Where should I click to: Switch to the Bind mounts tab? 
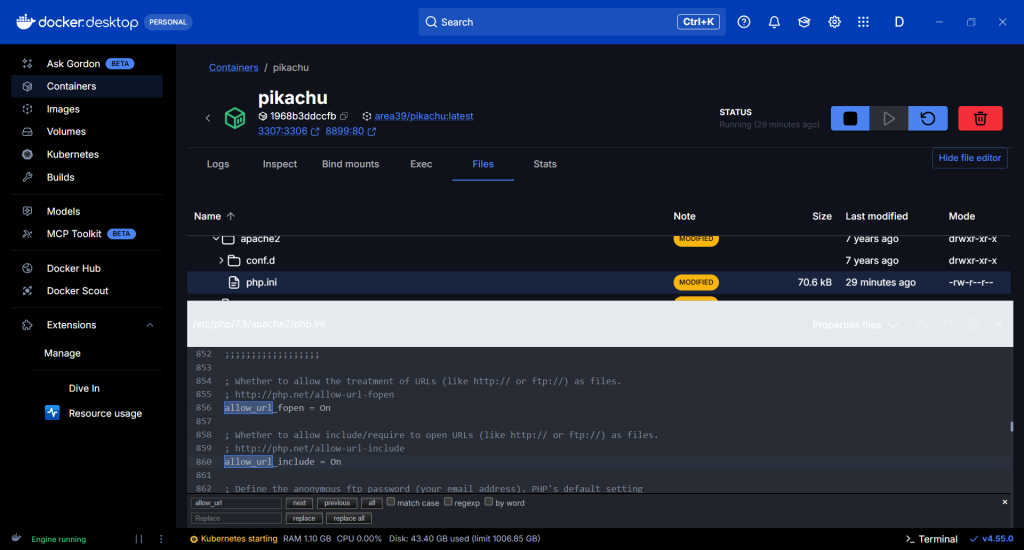click(x=351, y=164)
